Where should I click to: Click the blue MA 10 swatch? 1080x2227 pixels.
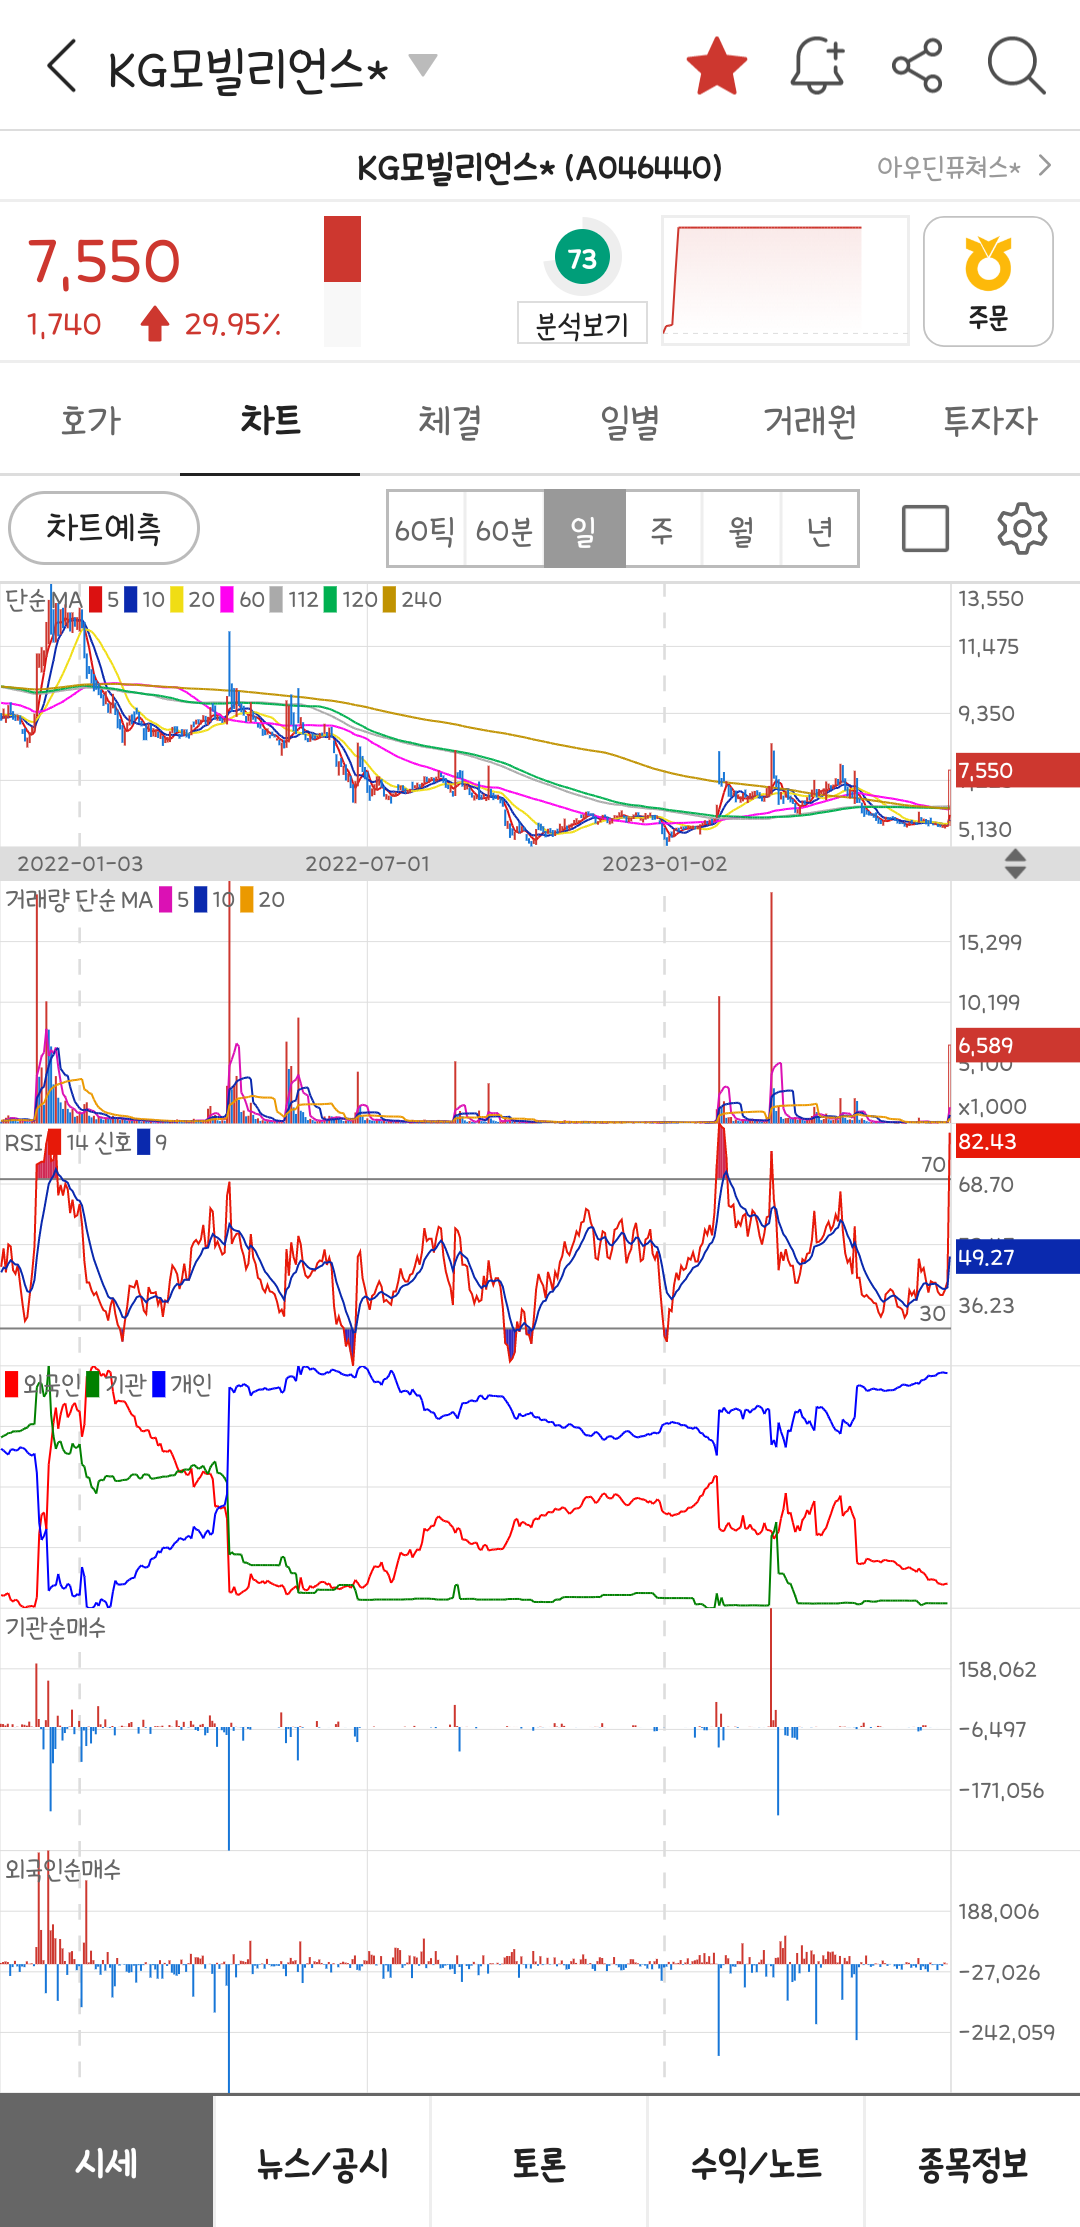[131, 599]
